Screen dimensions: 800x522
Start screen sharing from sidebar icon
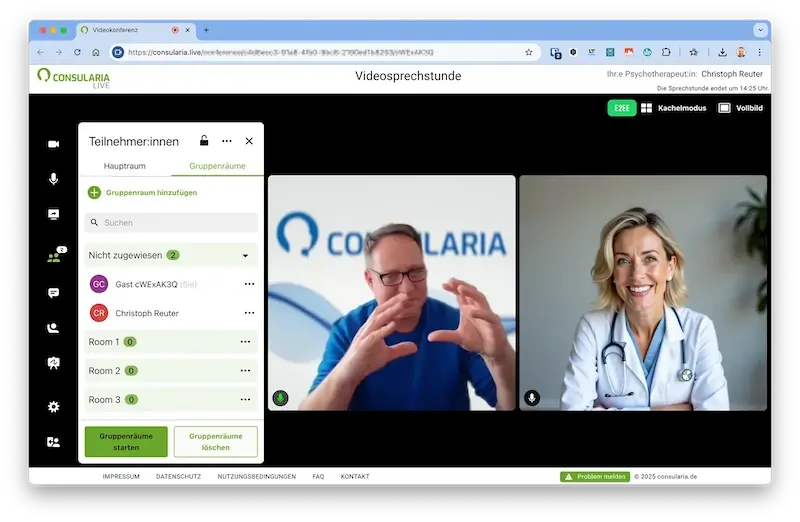tap(54, 214)
